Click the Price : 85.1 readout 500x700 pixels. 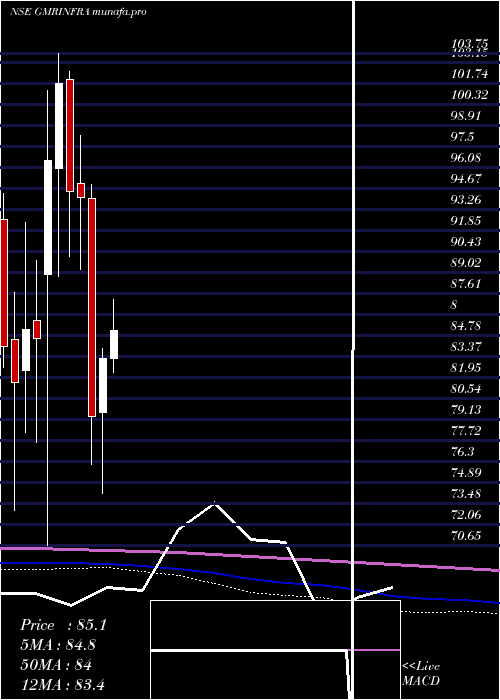[63, 625]
